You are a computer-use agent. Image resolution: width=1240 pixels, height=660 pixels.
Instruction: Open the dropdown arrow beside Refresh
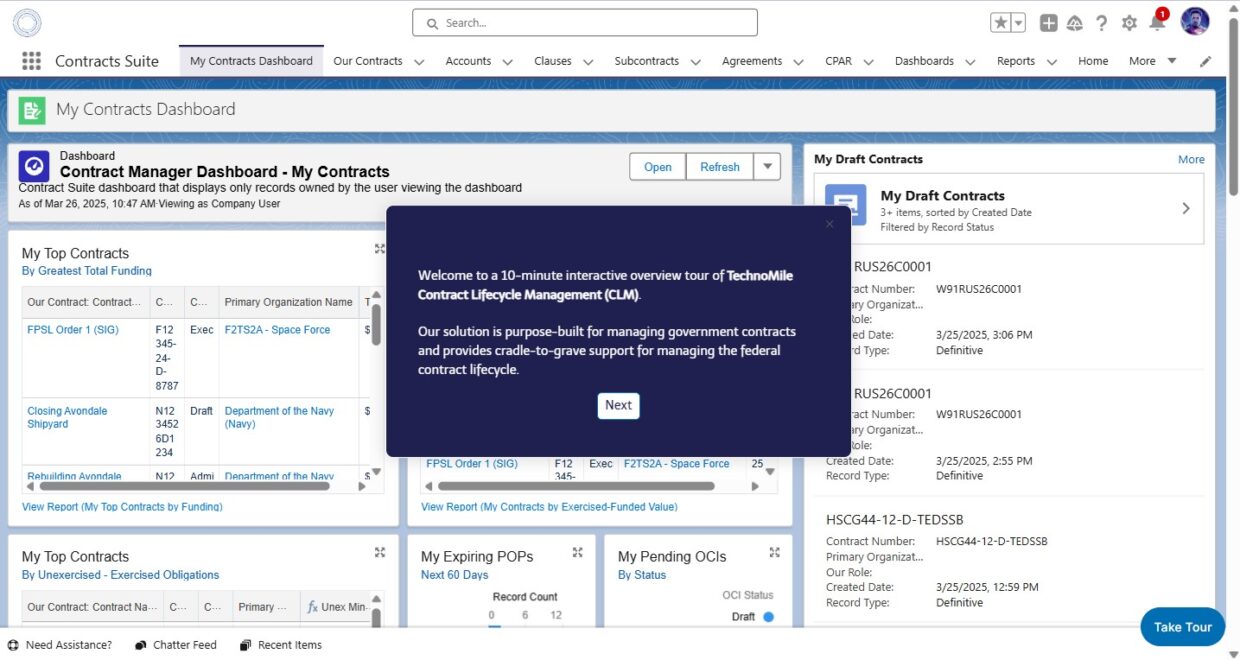(767, 167)
